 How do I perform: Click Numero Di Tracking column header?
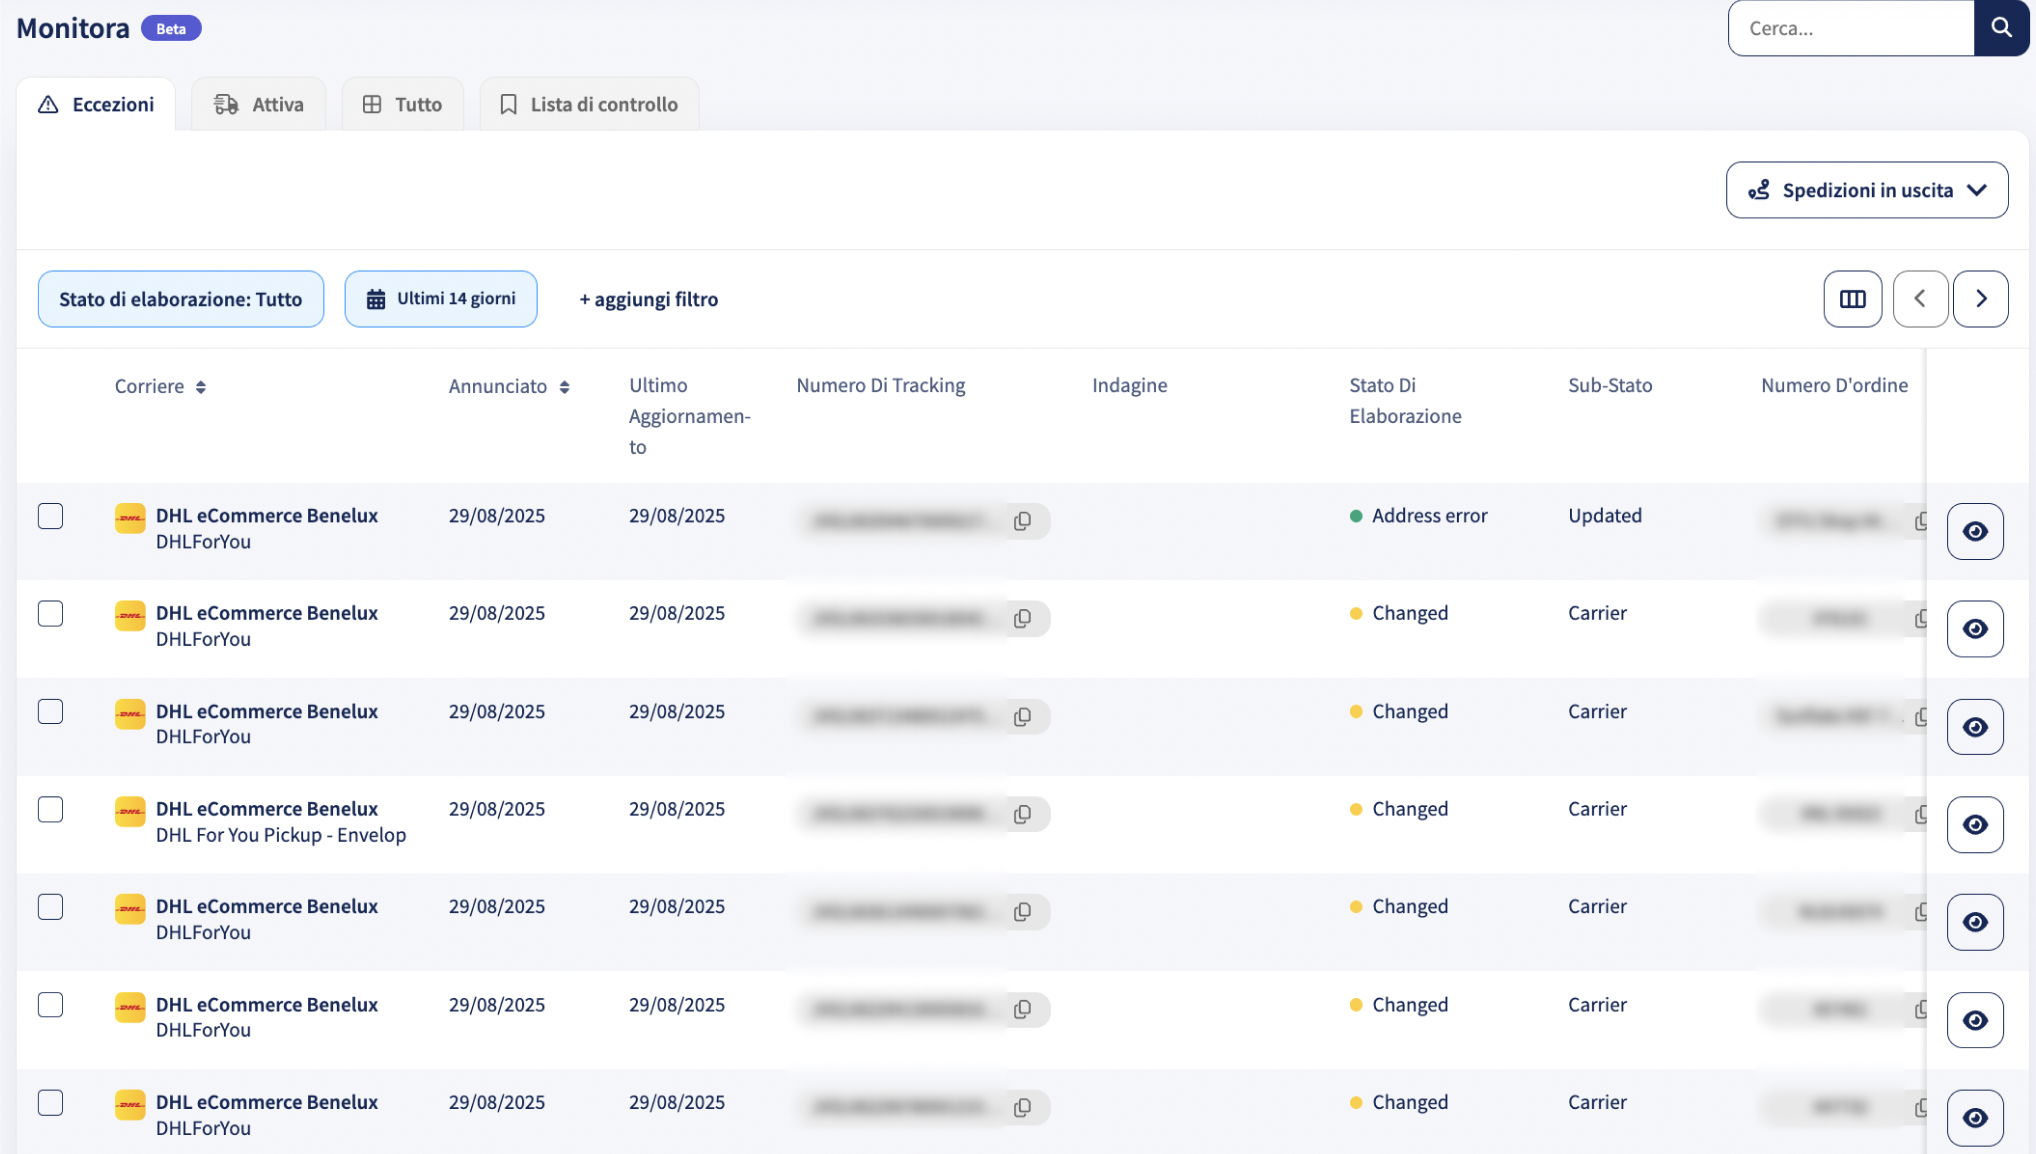pos(881,385)
